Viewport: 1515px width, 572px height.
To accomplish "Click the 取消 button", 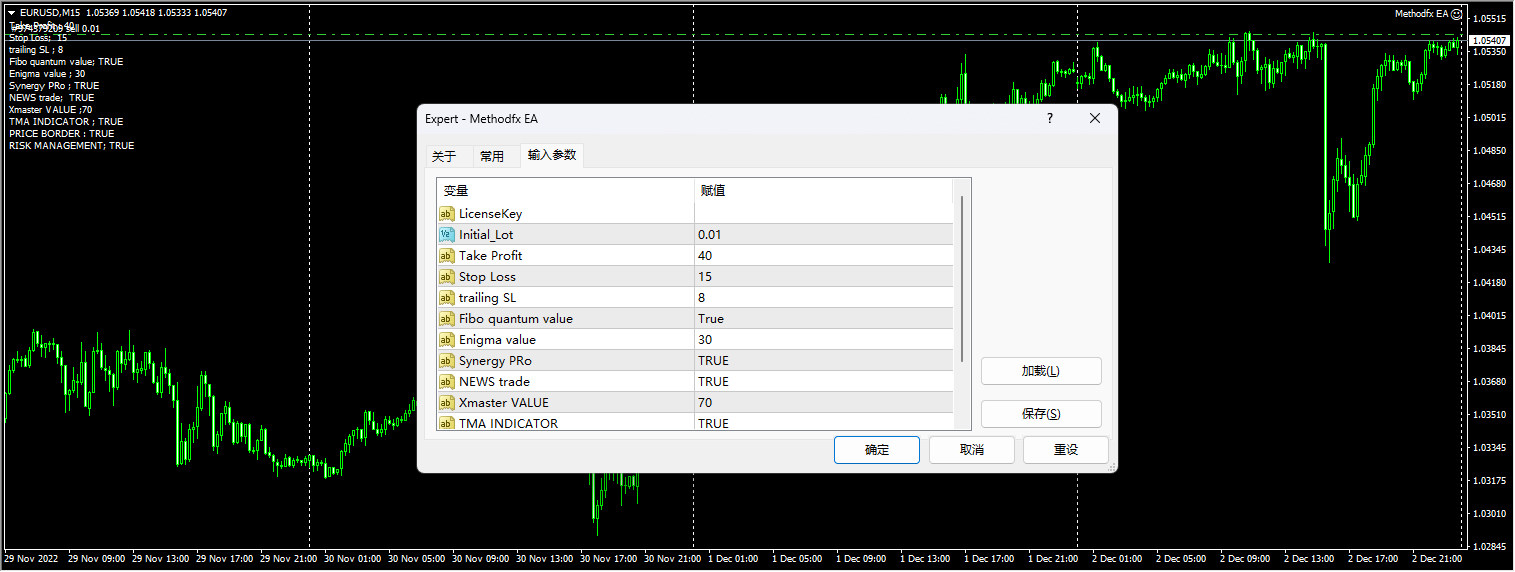I will tap(972, 450).
